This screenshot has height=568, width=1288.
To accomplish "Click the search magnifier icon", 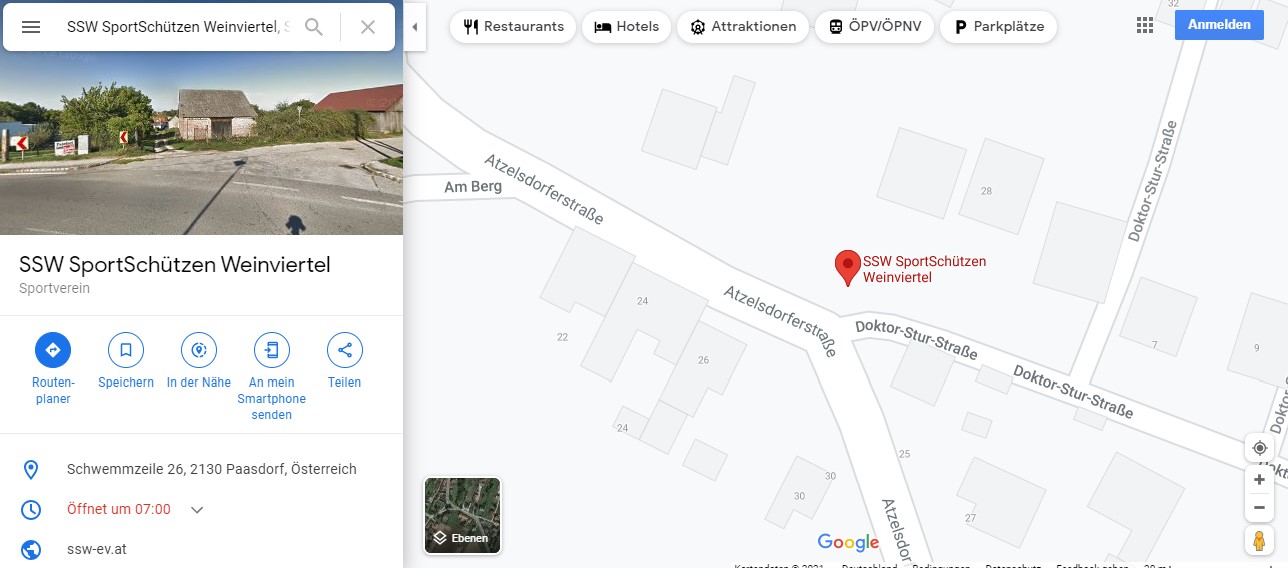I will tap(314, 27).
